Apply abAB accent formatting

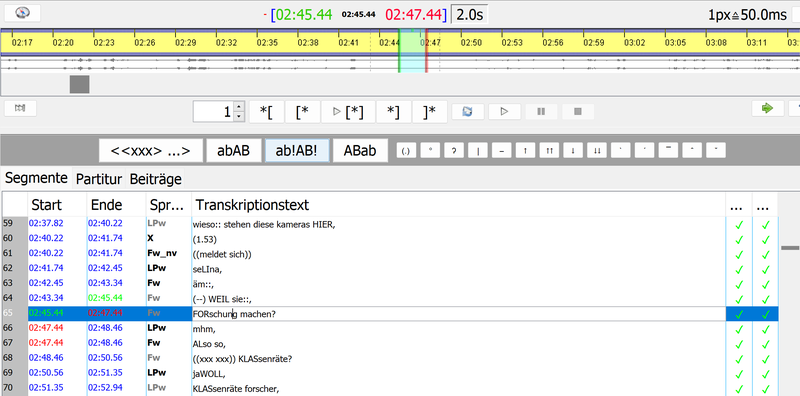click(x=233, y=151)
